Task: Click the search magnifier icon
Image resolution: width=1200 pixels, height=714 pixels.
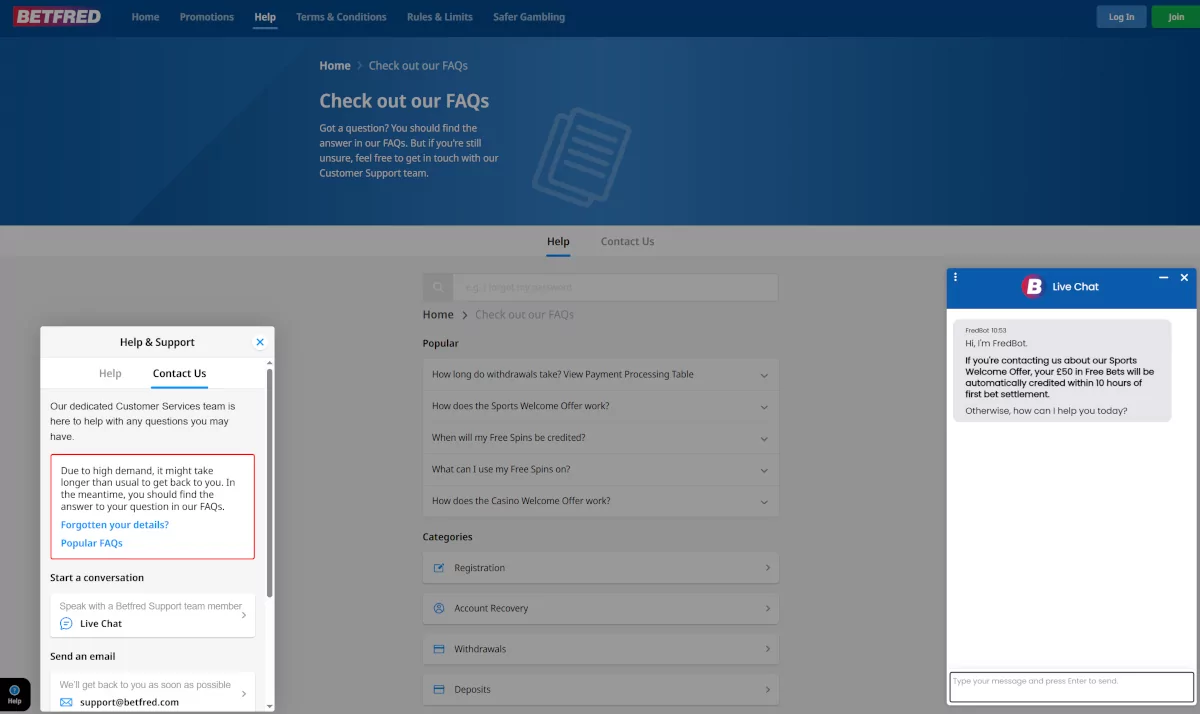Action: [438, 287]
